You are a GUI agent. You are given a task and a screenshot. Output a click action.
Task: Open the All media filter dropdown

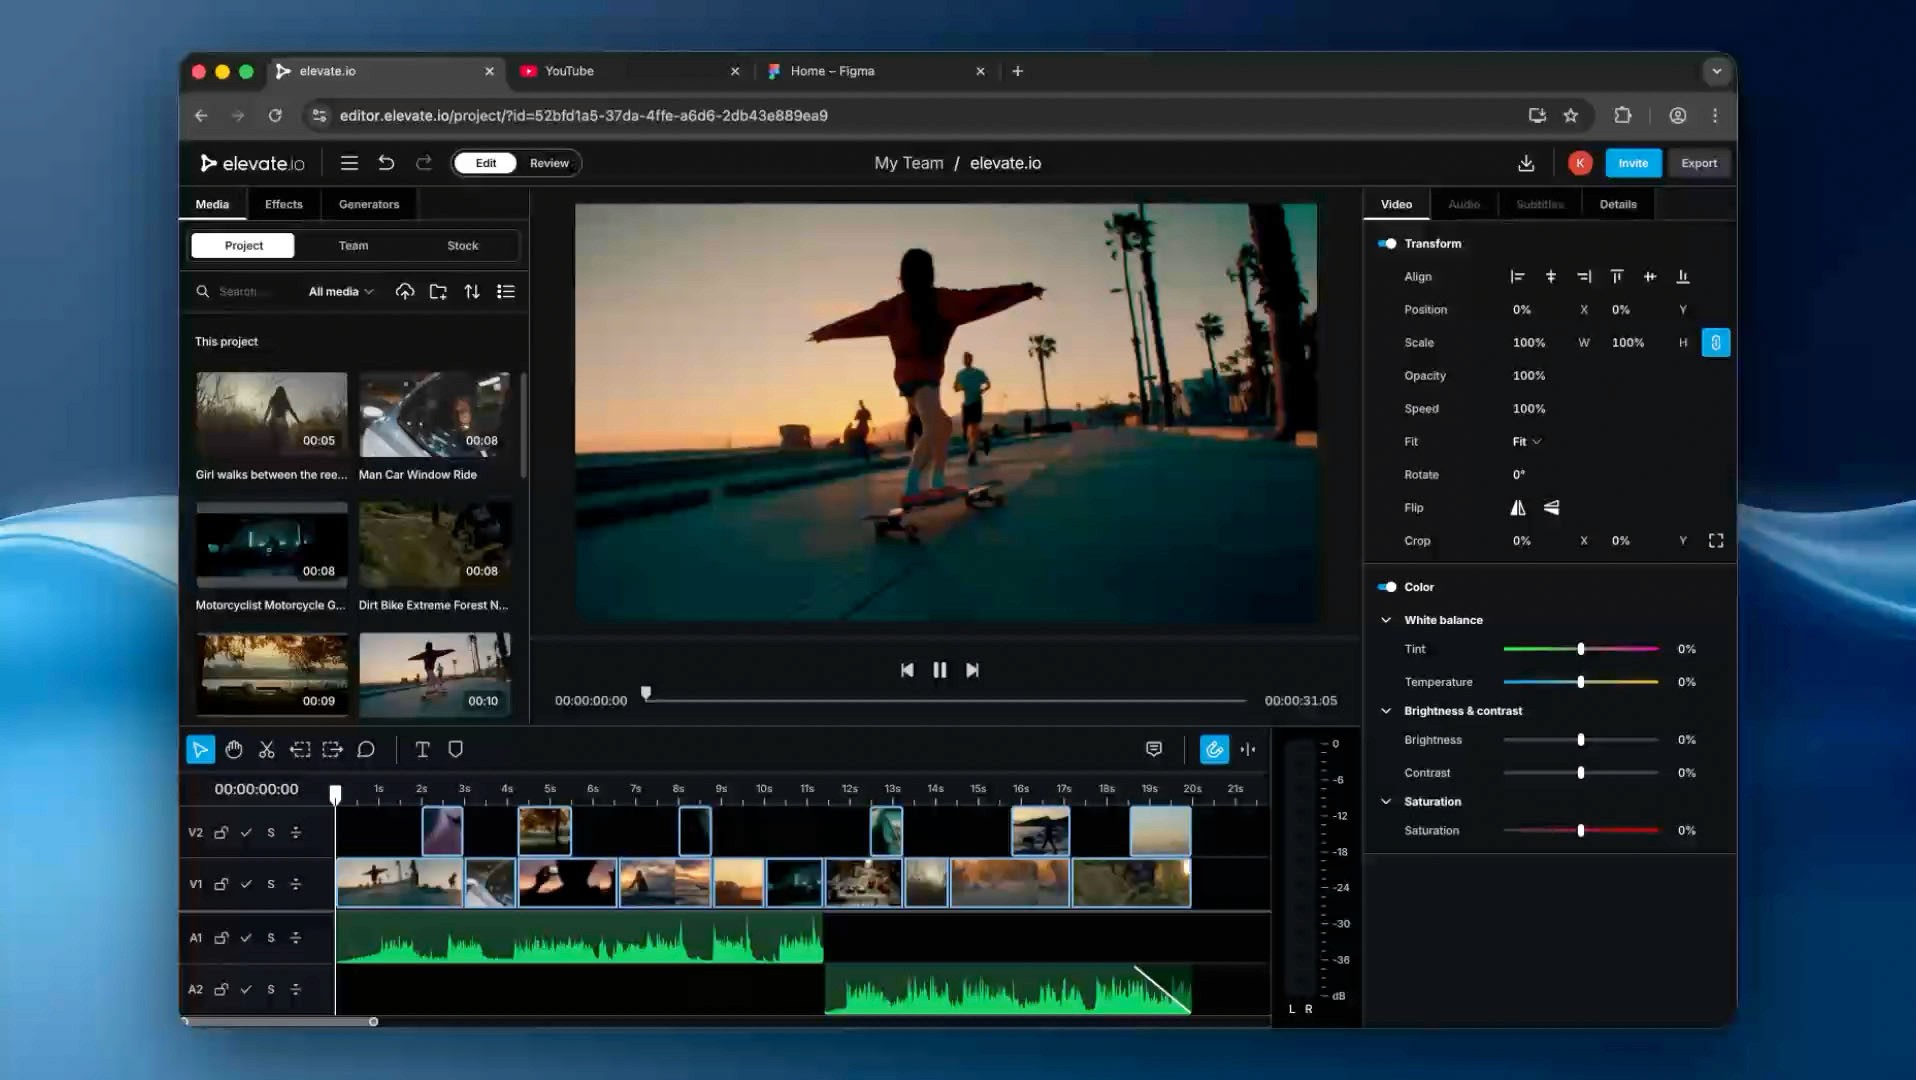[x=340, y=292]
